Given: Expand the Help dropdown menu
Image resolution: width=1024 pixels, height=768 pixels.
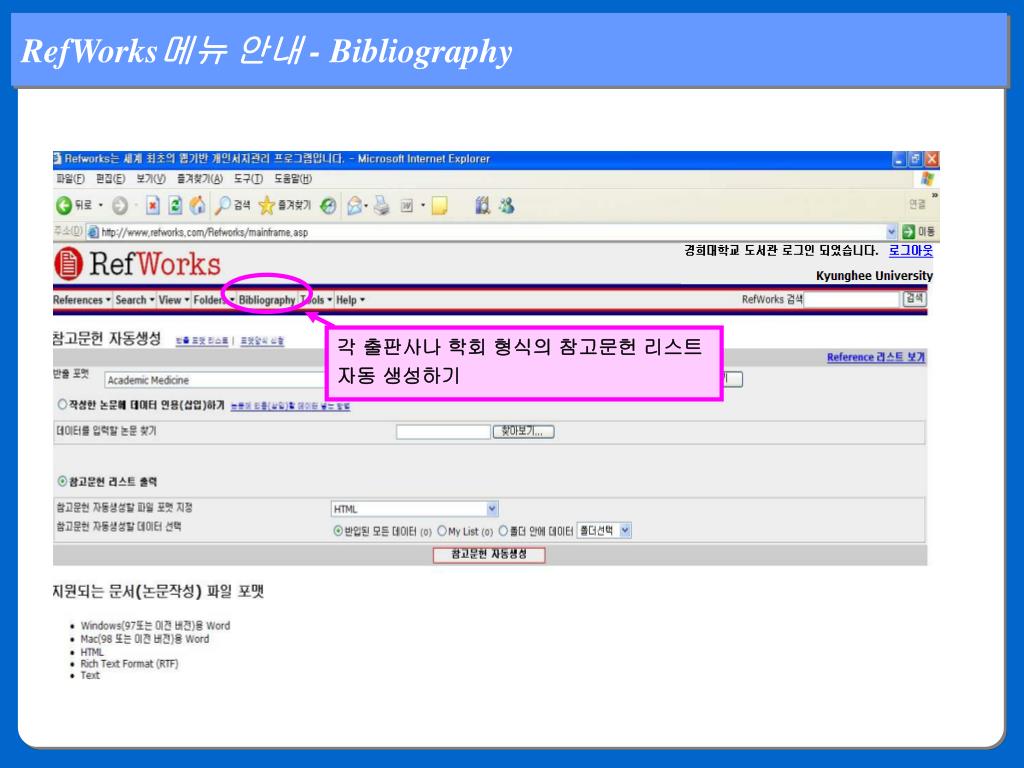Looking at the screenshot, I should pyautogui.click(x=350, y=300).
